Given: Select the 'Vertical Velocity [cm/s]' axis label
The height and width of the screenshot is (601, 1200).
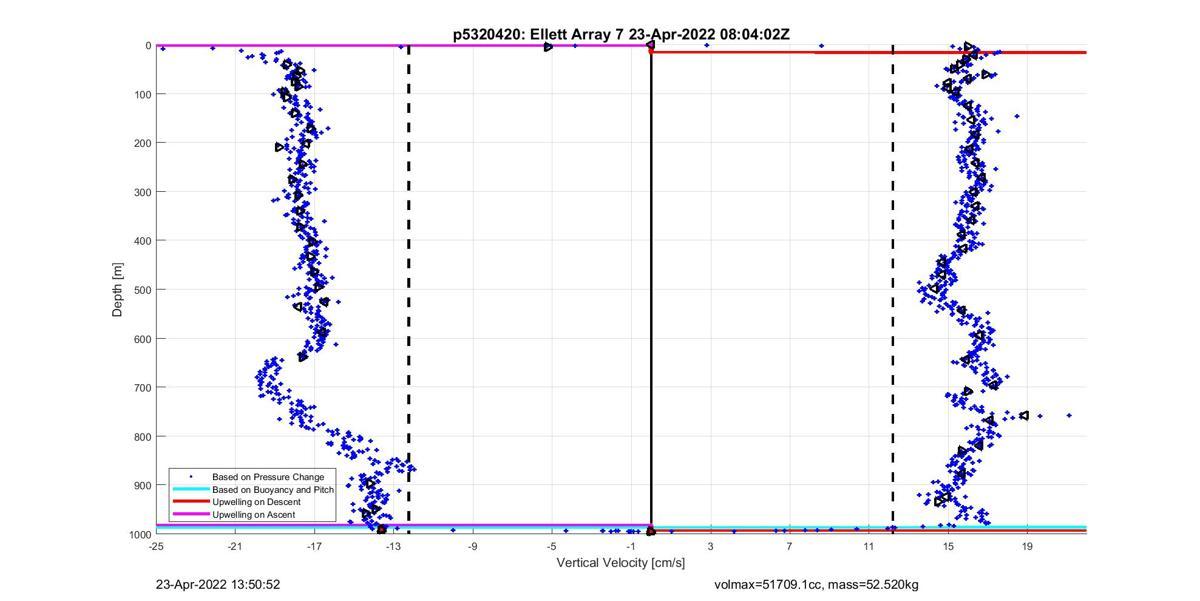Looking at the screenshot, I should [x=621, y=563].
